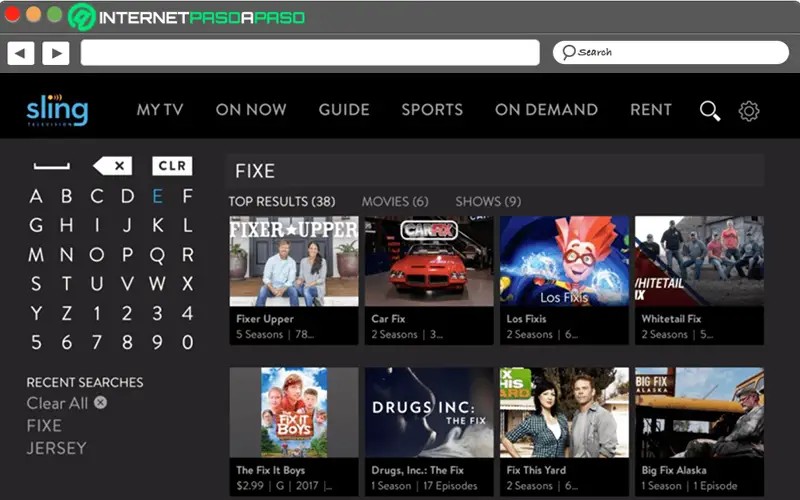The width and height of the screenshot is (800, 500).
Task: Click the browser back arrow button
Action: (x=21, y=53)
